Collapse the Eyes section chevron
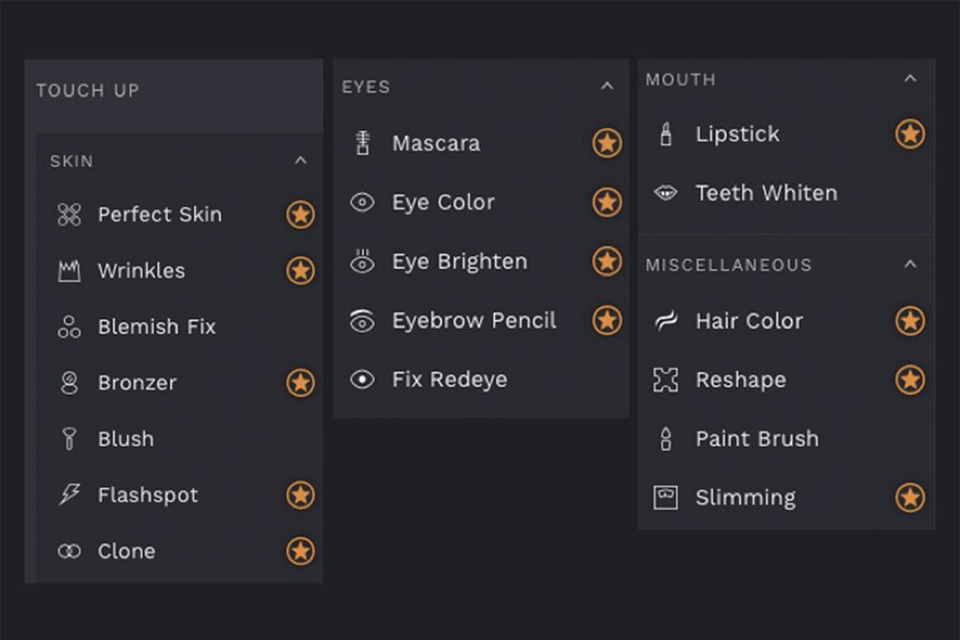The height and width of the screenshot is (640, 960). coord(607,87)
